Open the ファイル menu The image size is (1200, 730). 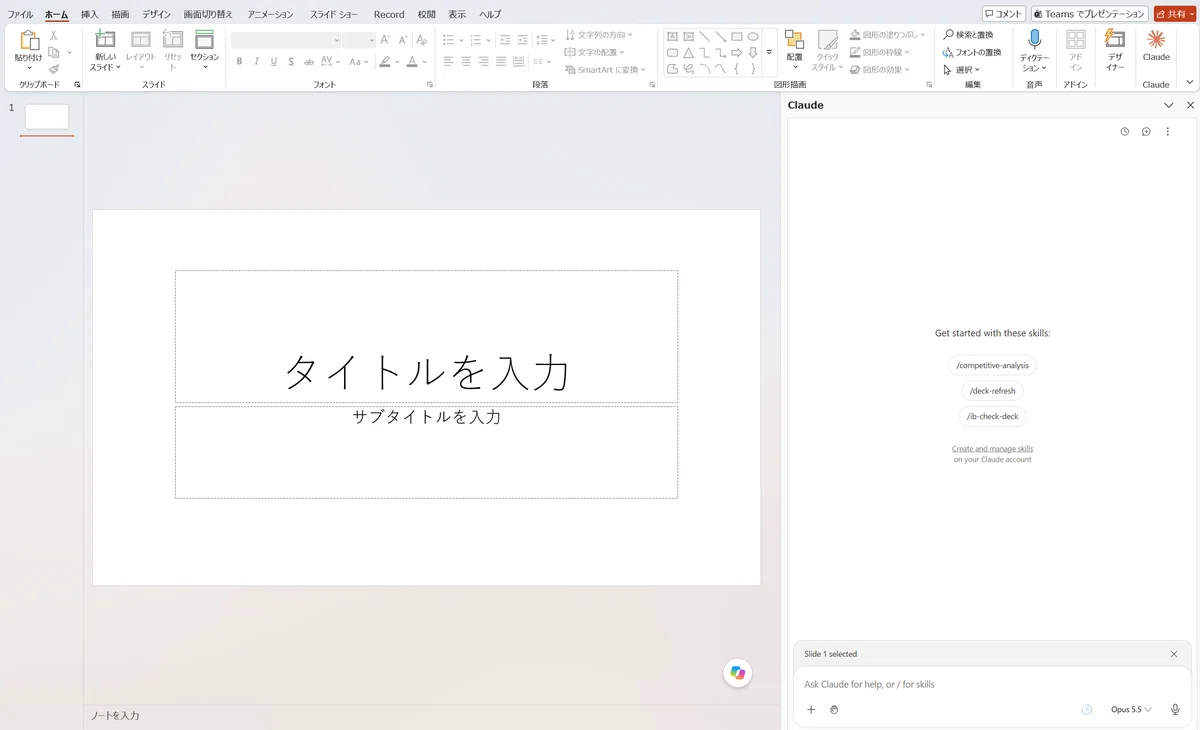coord(20,15)
